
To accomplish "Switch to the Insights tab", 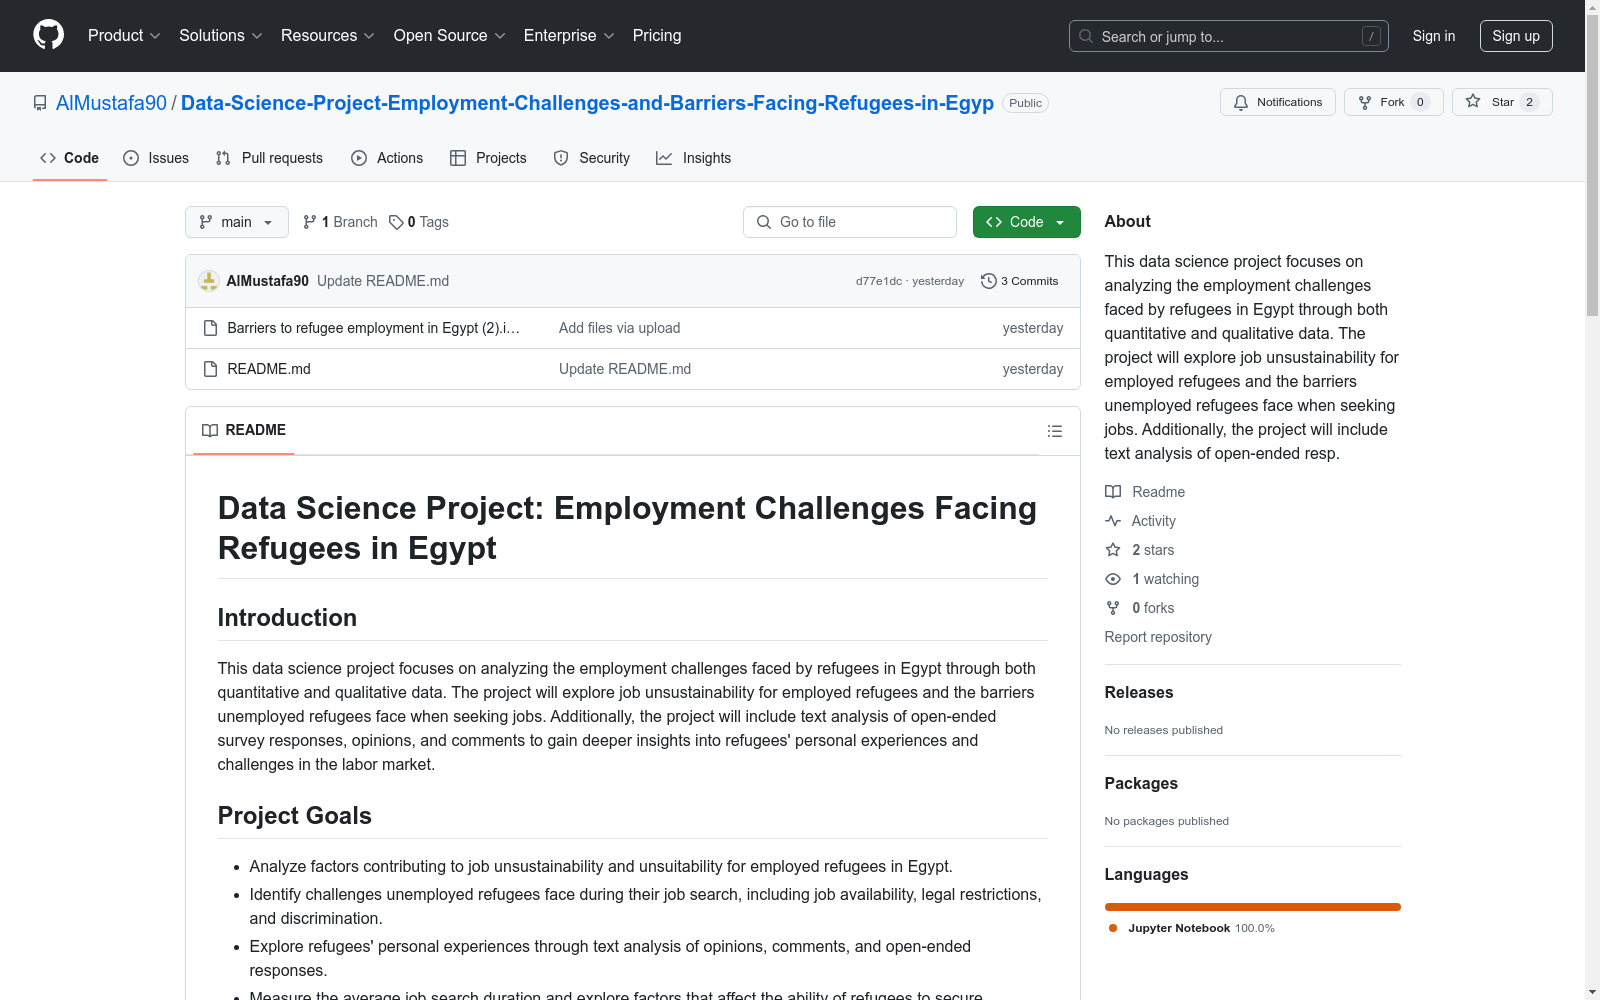I will [x=693, y=158].
